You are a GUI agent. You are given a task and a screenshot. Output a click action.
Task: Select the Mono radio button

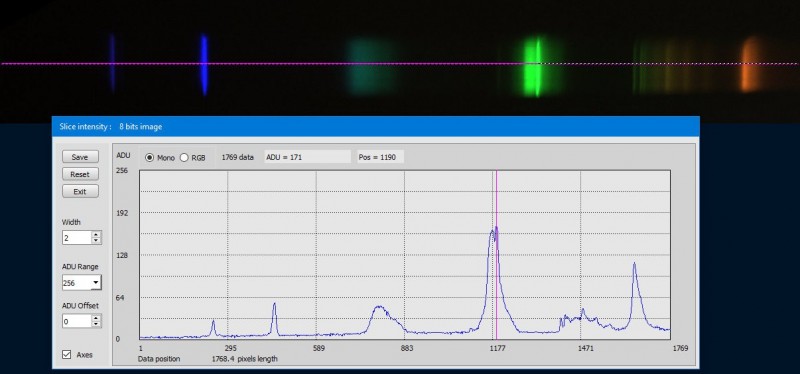(x=149, y=158)
